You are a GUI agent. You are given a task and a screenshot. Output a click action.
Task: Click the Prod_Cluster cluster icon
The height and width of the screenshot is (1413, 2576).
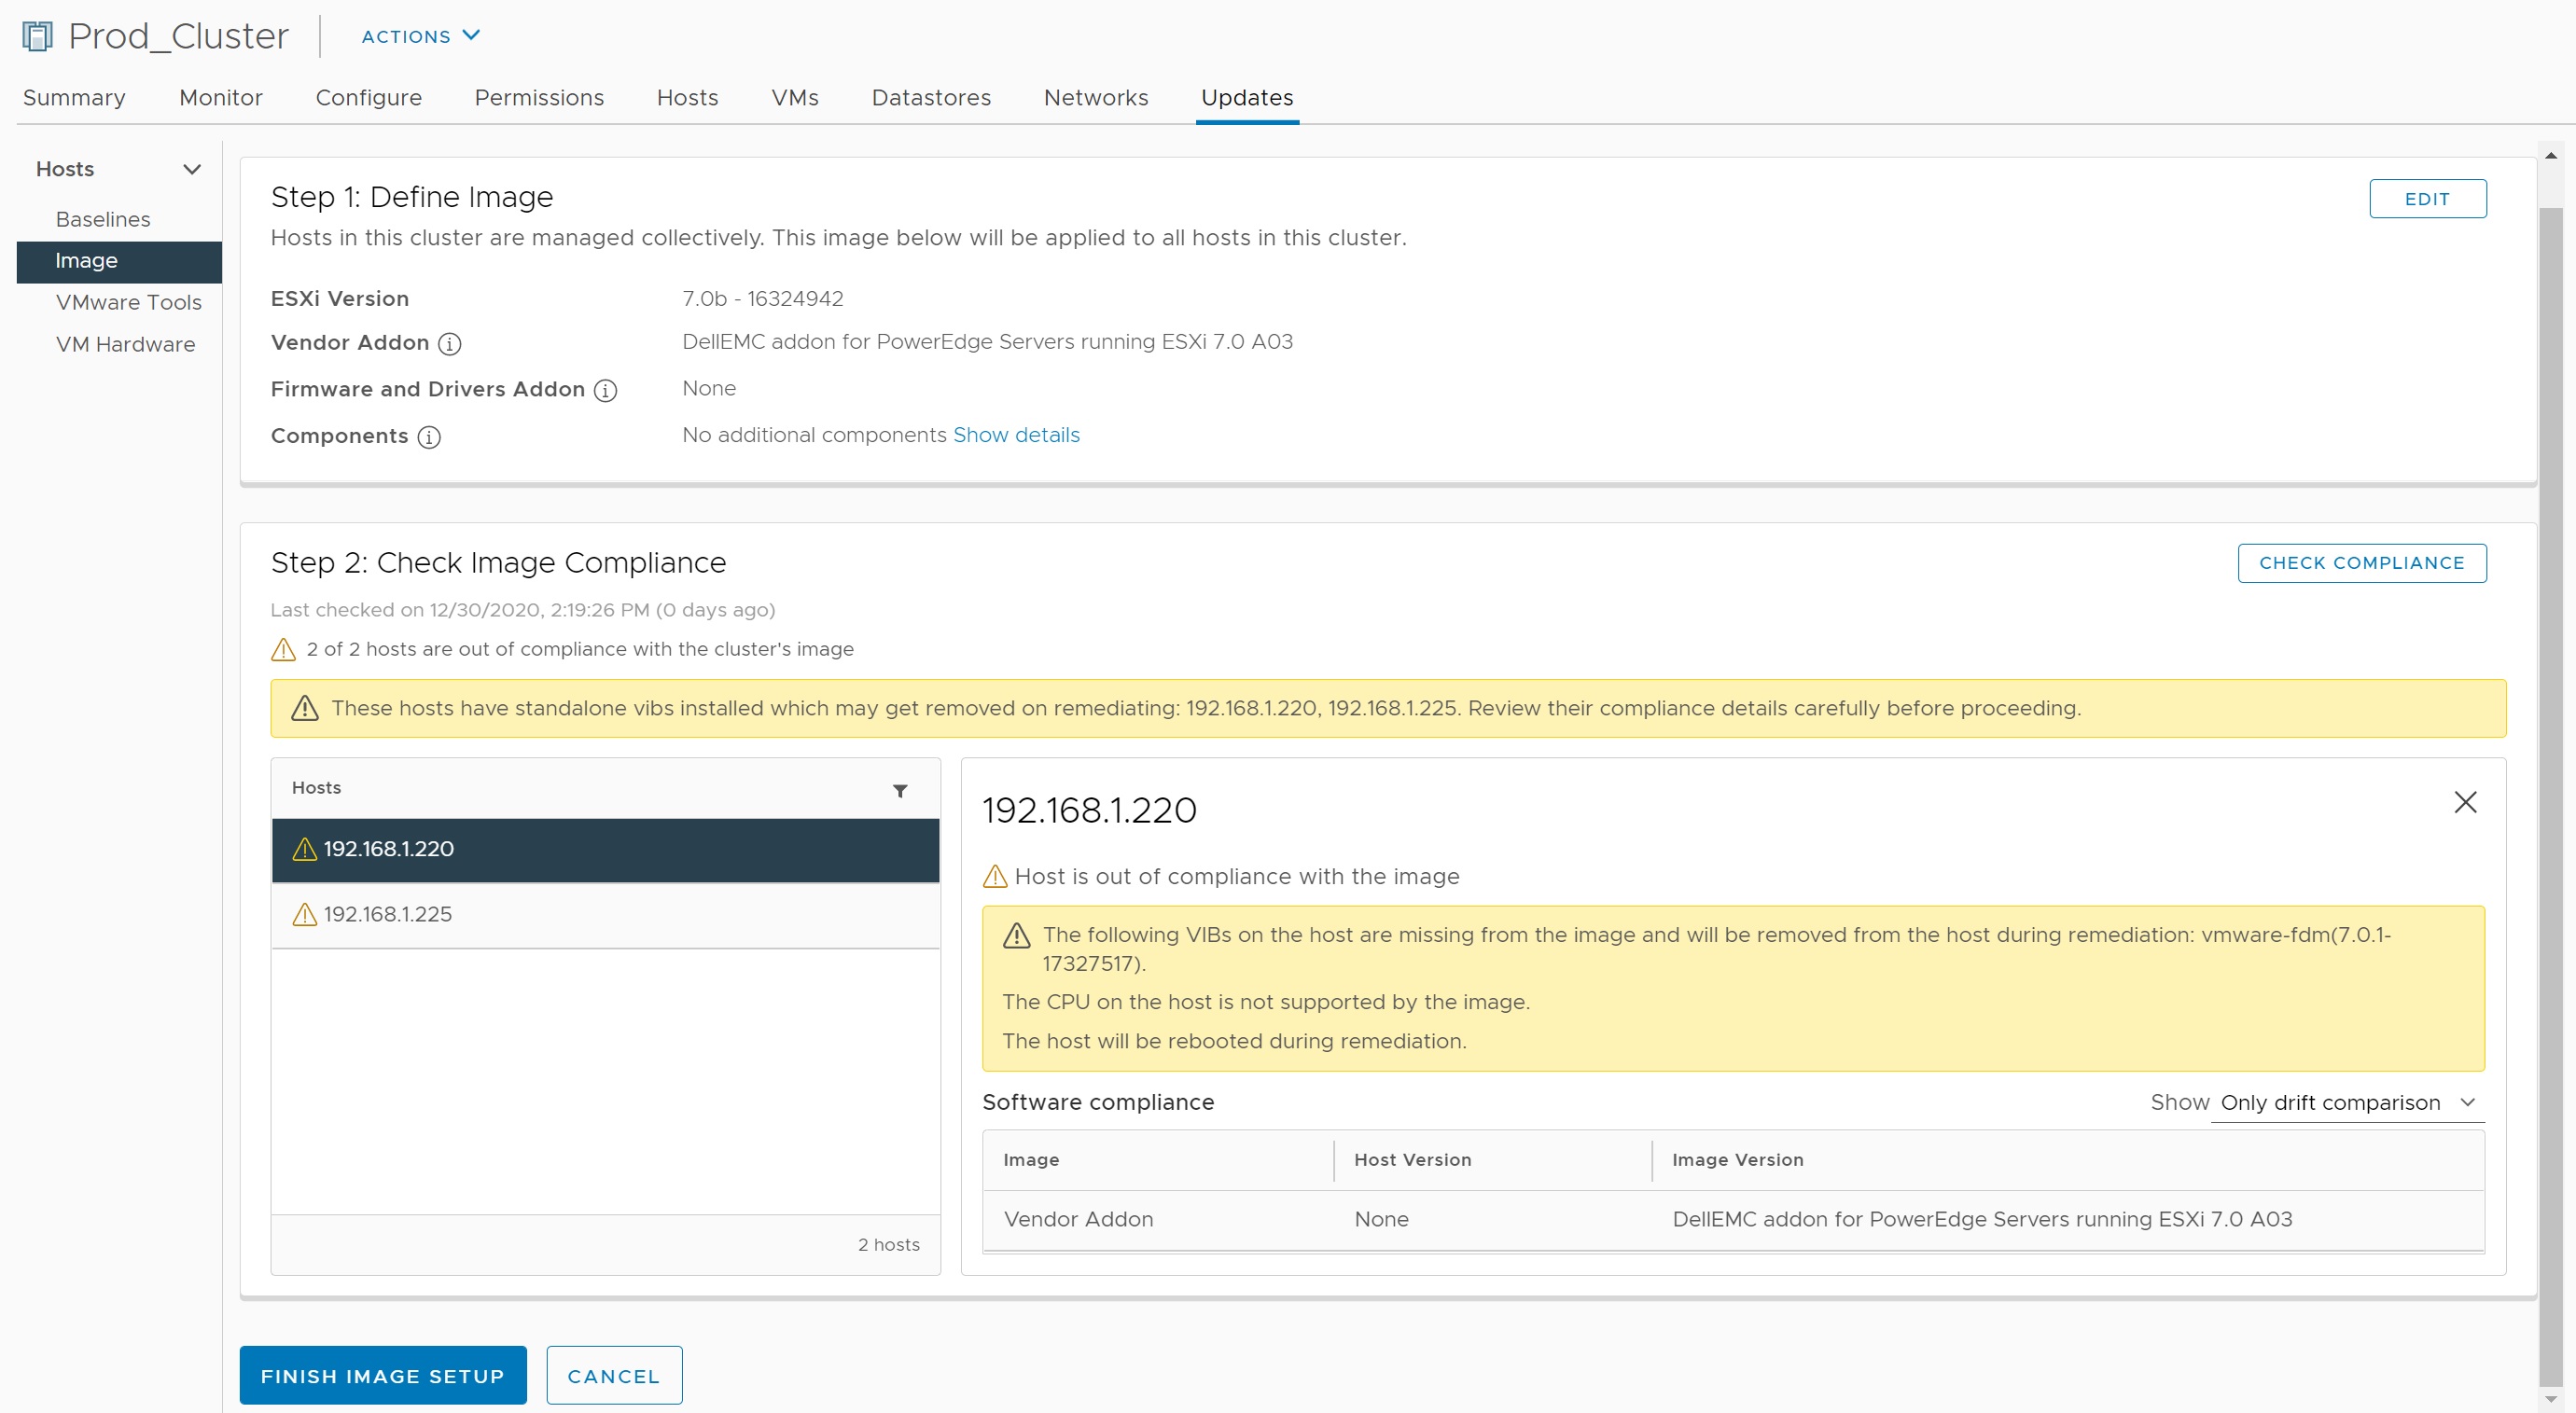tap(37, 37)
